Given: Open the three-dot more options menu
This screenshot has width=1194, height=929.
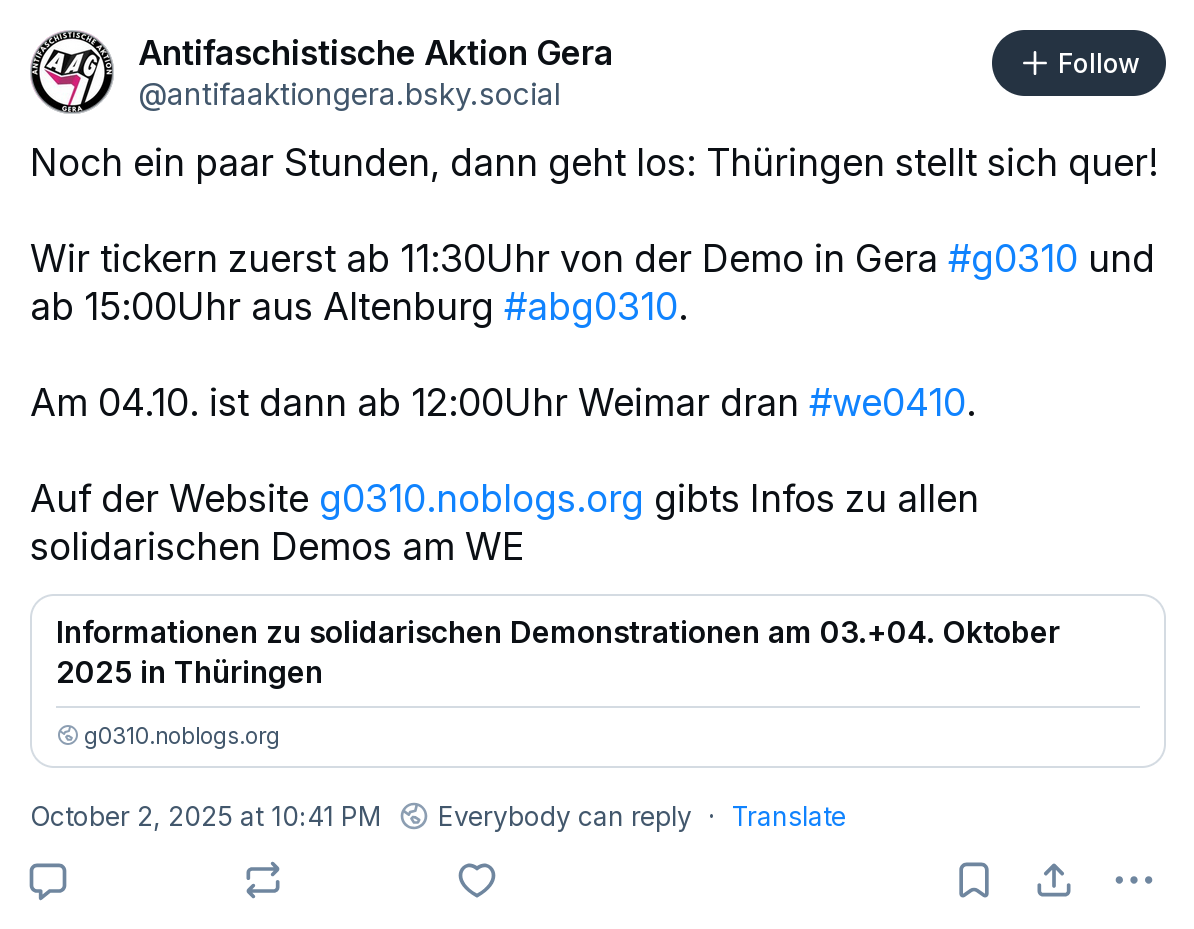Looking at the screenshot, I should (x=1133, y=881).
